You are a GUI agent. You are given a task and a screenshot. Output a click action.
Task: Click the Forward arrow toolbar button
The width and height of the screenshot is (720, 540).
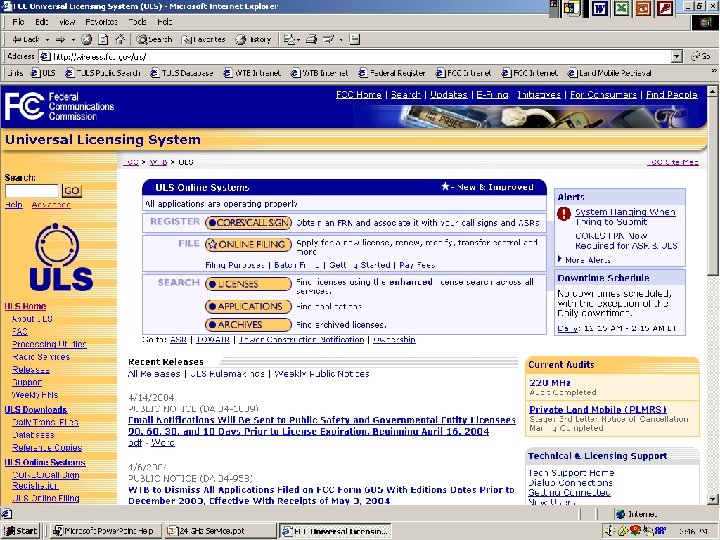(60, 39)
